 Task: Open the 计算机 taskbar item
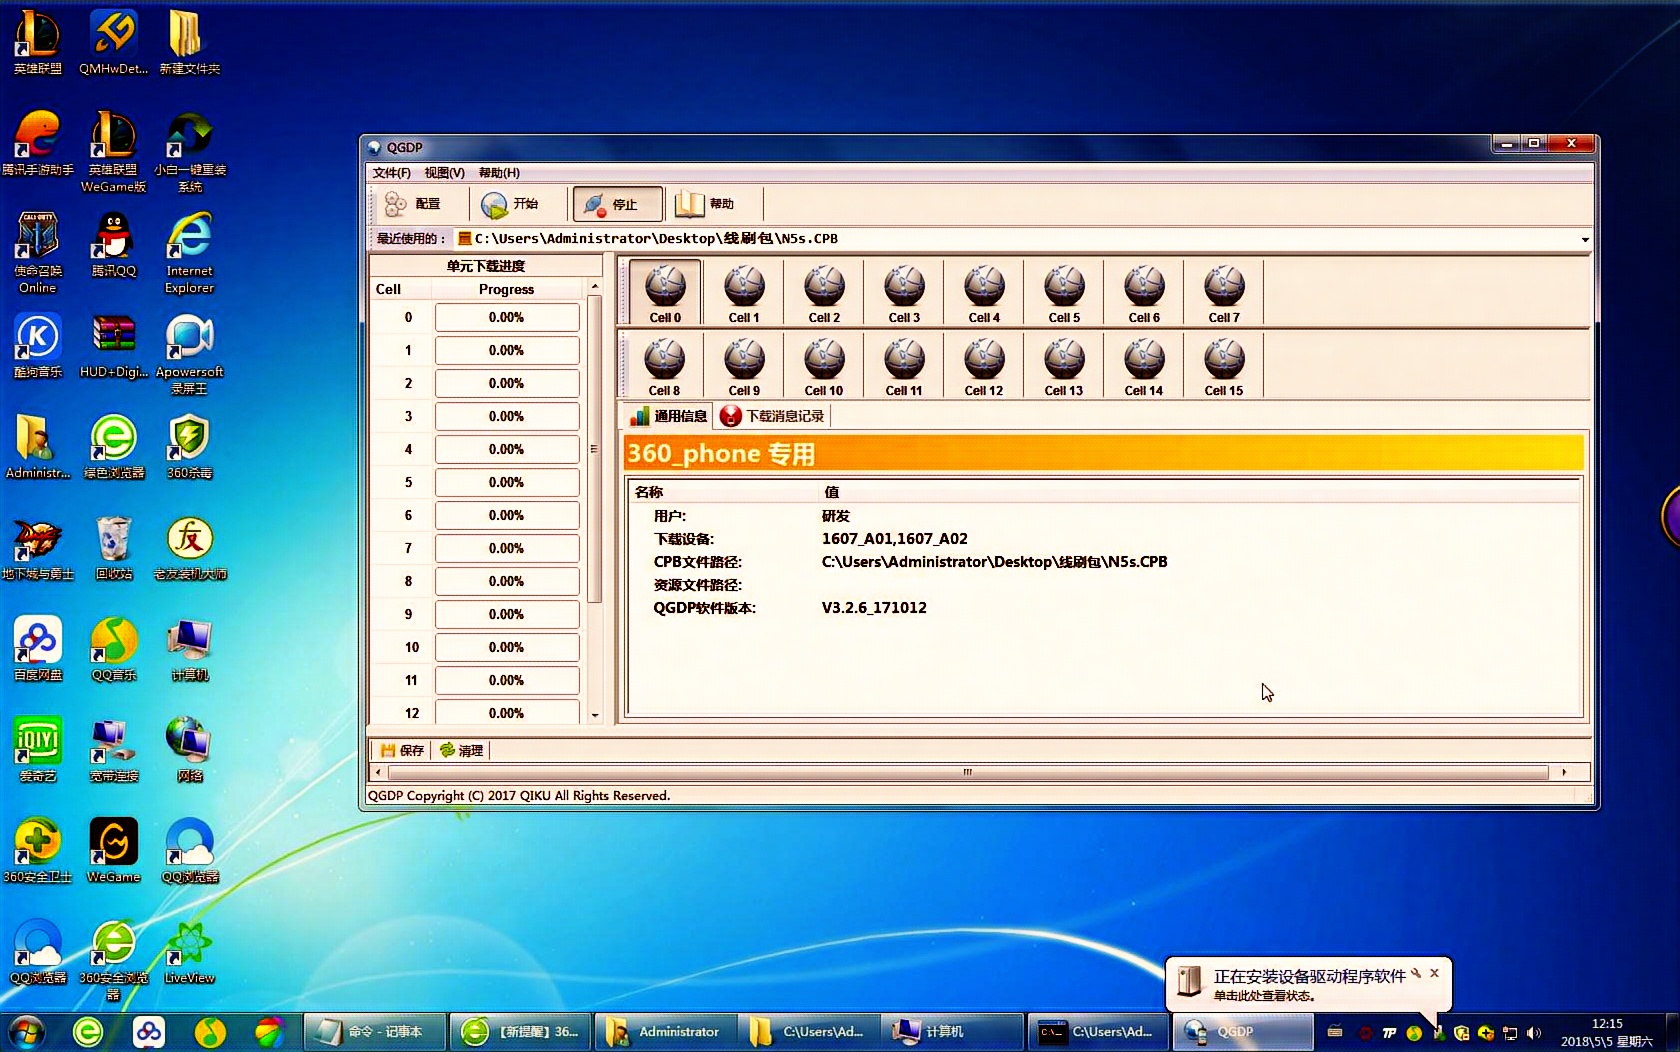tap(953, 1032)
